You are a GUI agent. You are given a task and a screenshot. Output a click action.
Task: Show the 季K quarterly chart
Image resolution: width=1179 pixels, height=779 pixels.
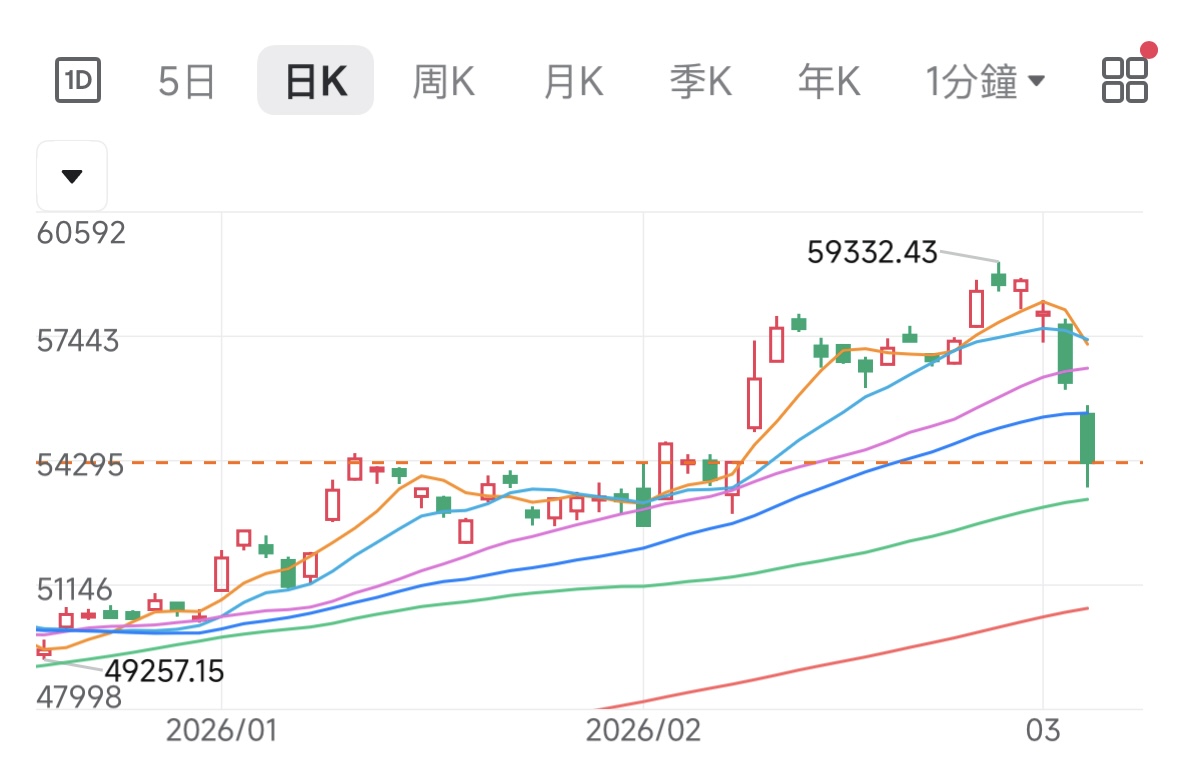pos(701,81)
